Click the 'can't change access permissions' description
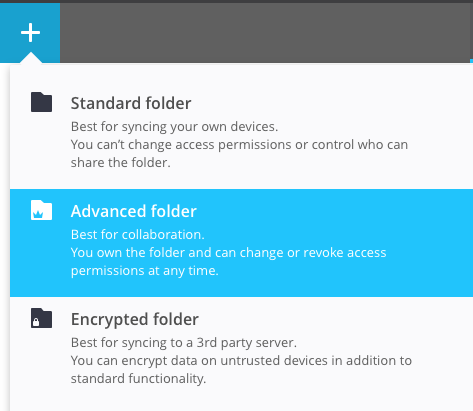Screen dimensions: 473x411 coord(239,145)
